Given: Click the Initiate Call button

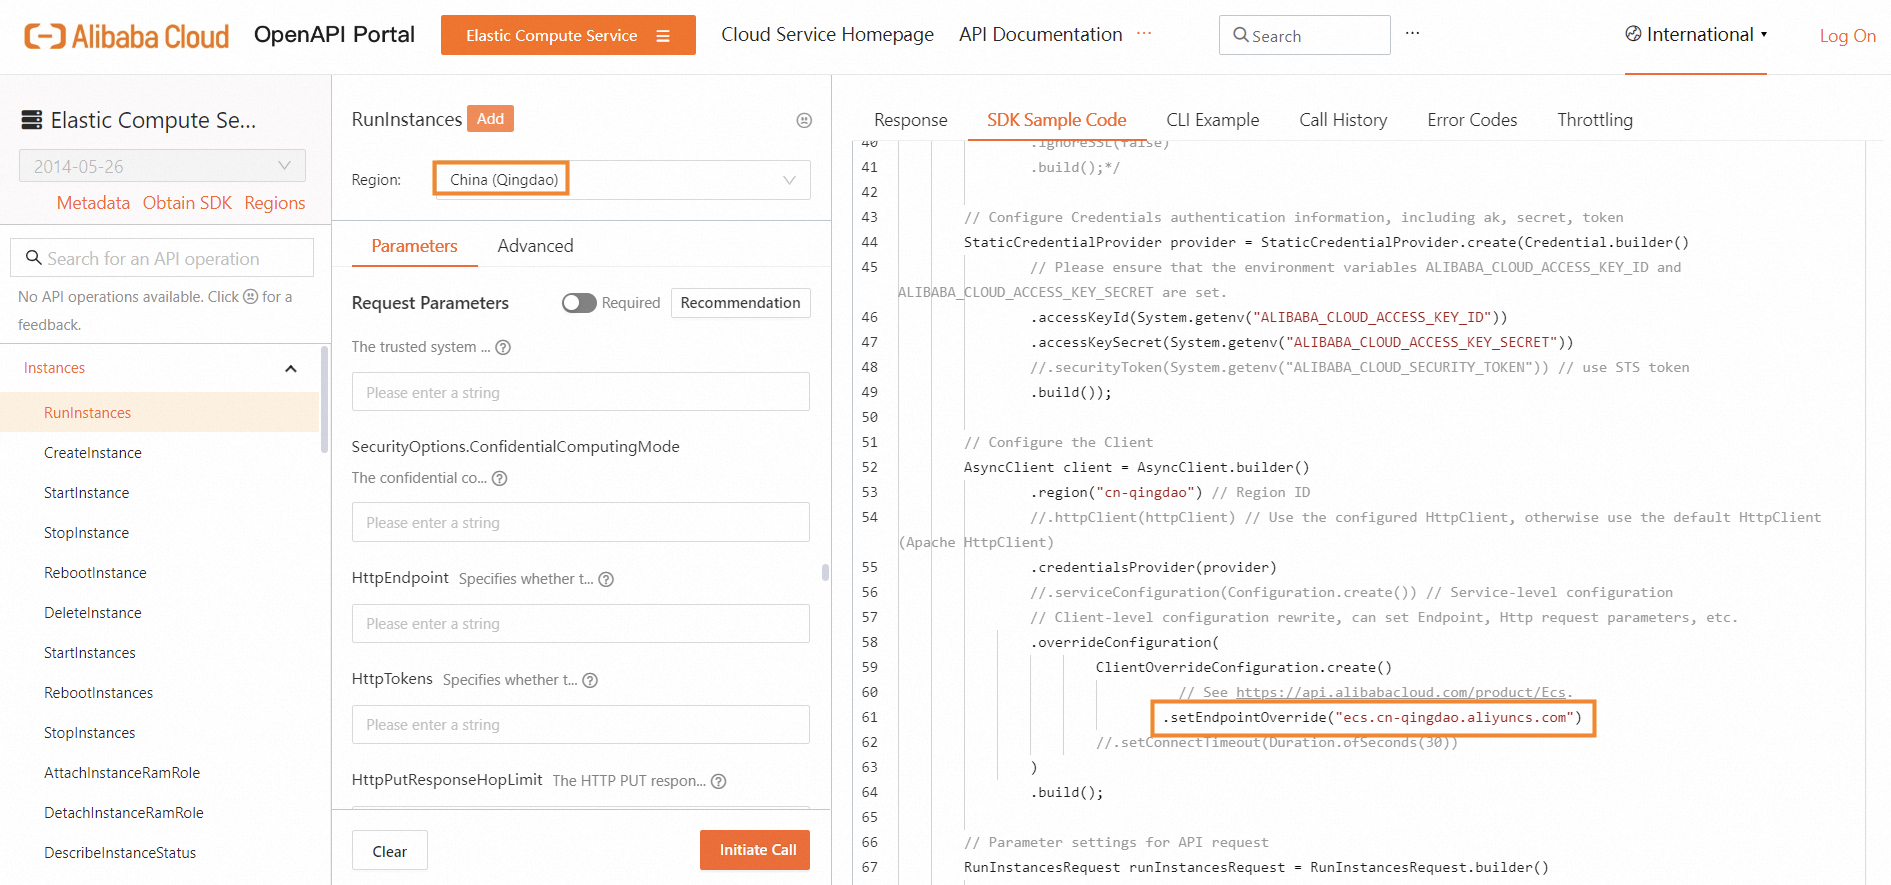Looking at the screenshot, I should tap(755, 850).
